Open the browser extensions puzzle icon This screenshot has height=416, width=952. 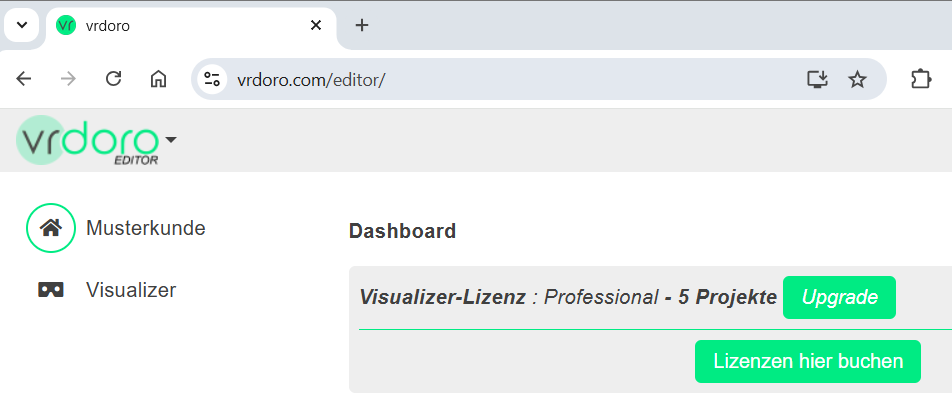[x=921, y=80]
